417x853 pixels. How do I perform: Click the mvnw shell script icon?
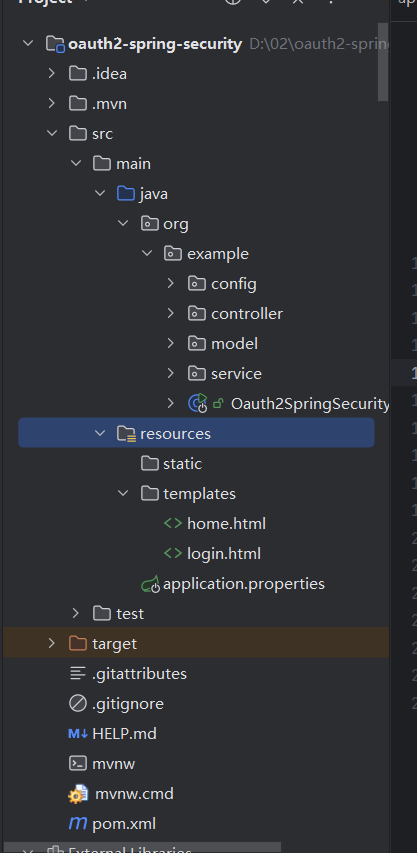pos(78,763)
